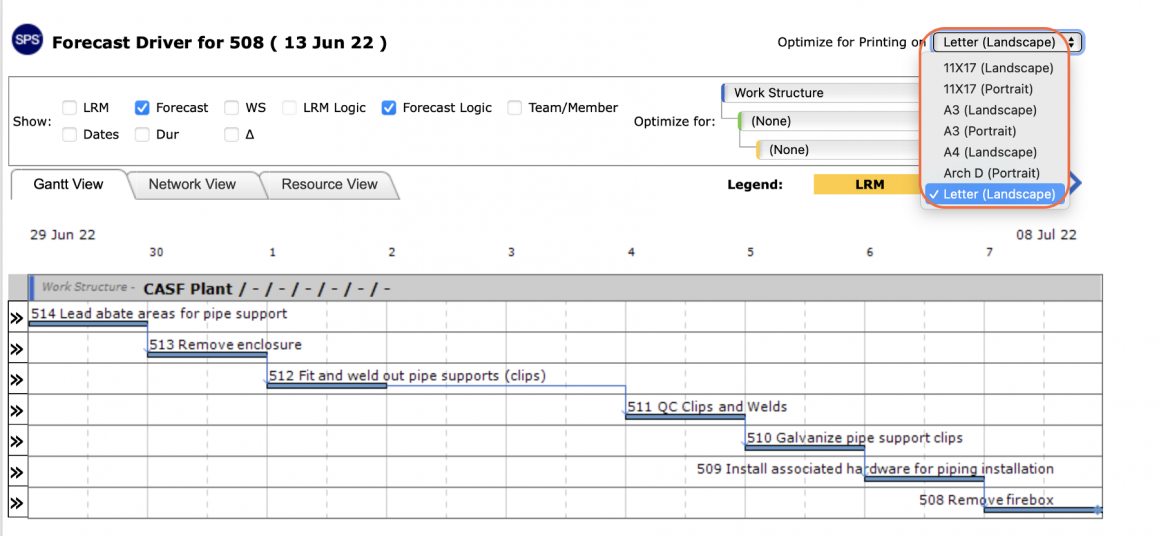
Task: Click the SPS logo icon
Action: pos(28,41)
